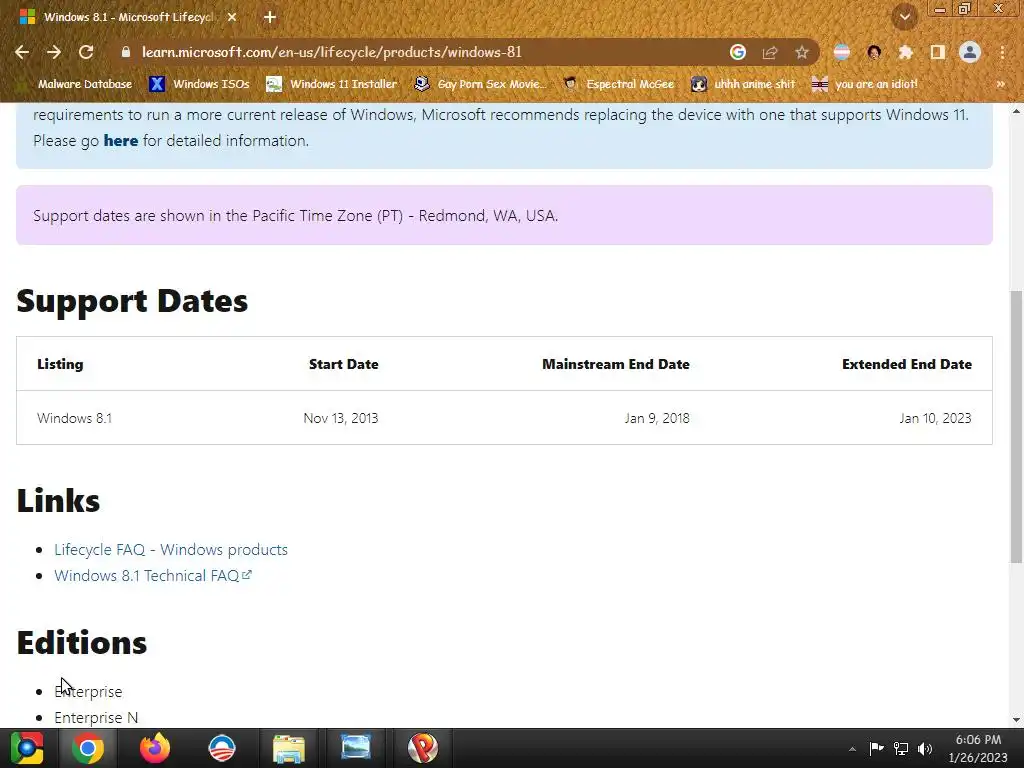The width and height of the screenshot is (1024, 768).
Task: Click the Editions heading
Action: (82, 643)
